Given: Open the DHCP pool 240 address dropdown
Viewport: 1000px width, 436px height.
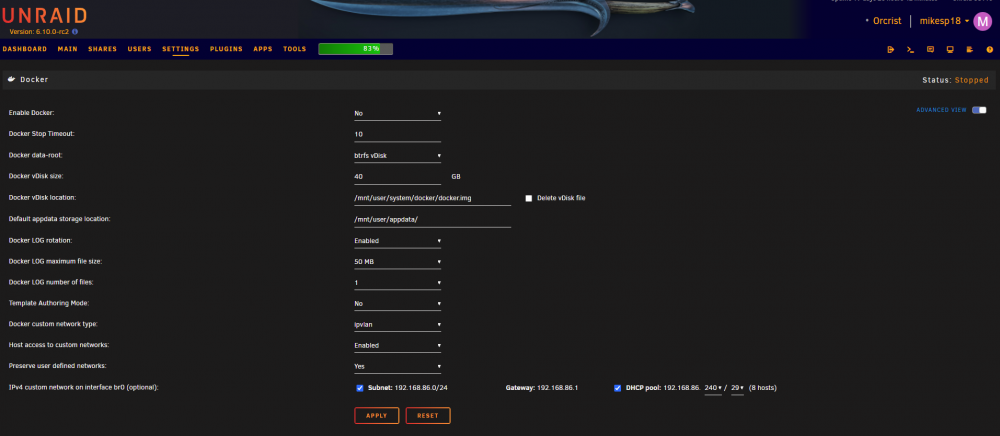Looking at the screenshot, I should pos(713,388).
